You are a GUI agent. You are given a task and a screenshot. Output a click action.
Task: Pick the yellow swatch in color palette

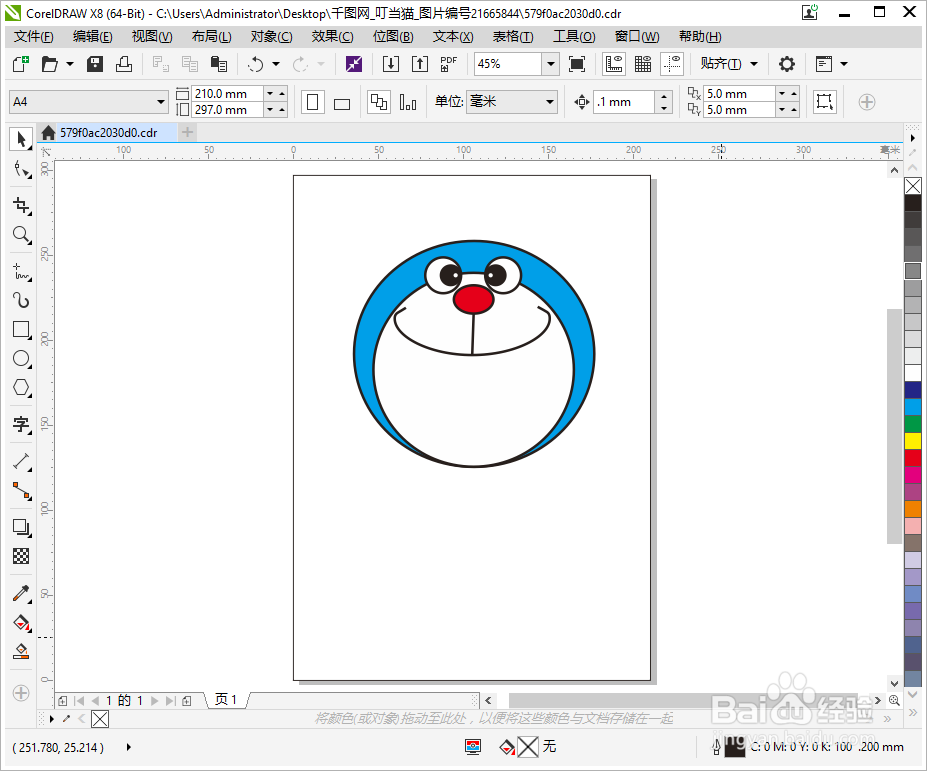point(913,440)
